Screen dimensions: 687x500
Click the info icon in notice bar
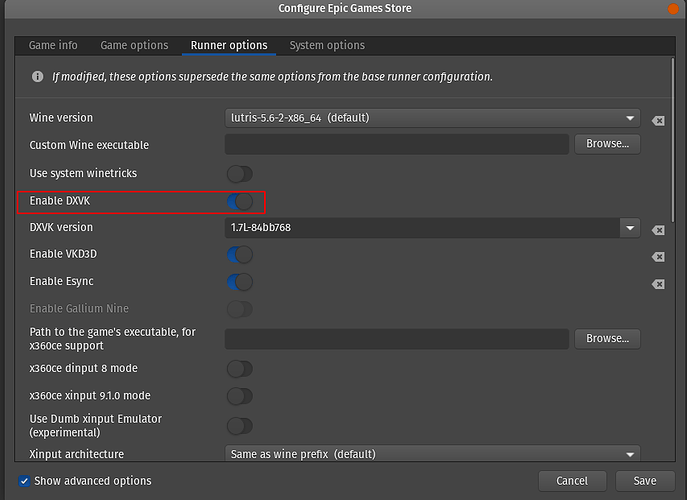pyautogui.click(x=38, y=77)
